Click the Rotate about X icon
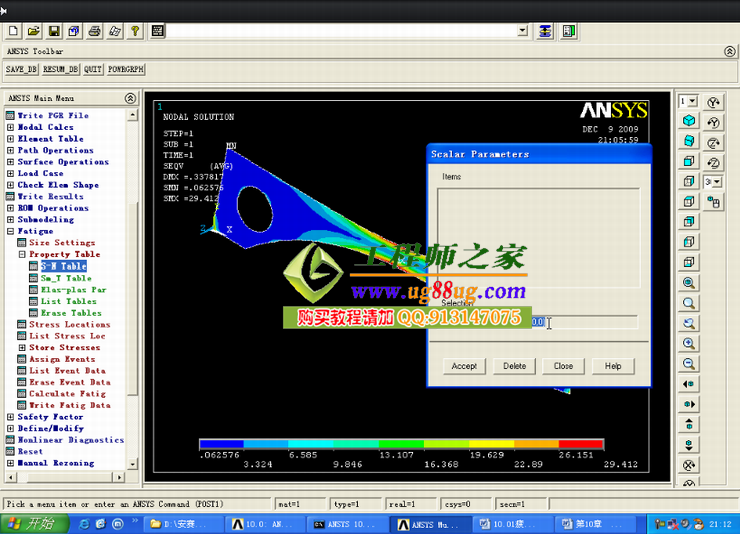Image resolution: width=740 pixels, height=534 pixels. click(689, 465)
